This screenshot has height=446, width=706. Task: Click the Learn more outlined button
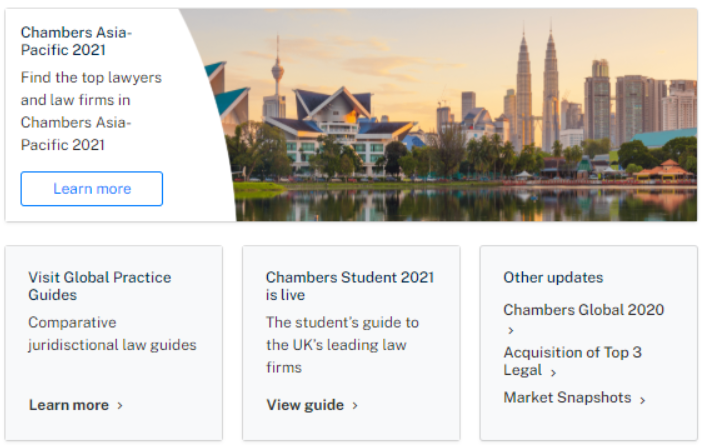coord(92,189)
